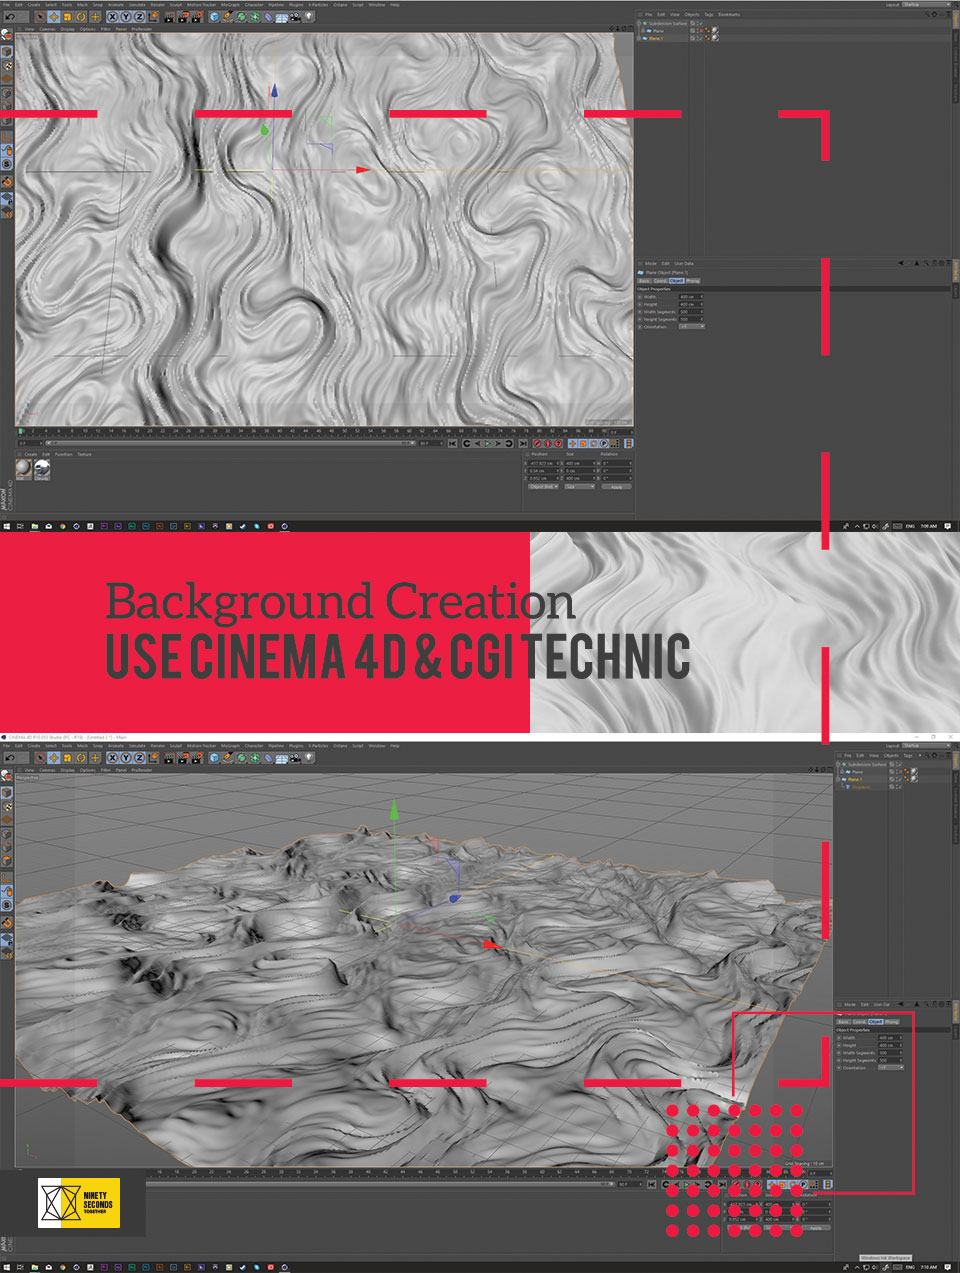Disable Subdivision Surface green checkmark in object list

pos(702,23)
